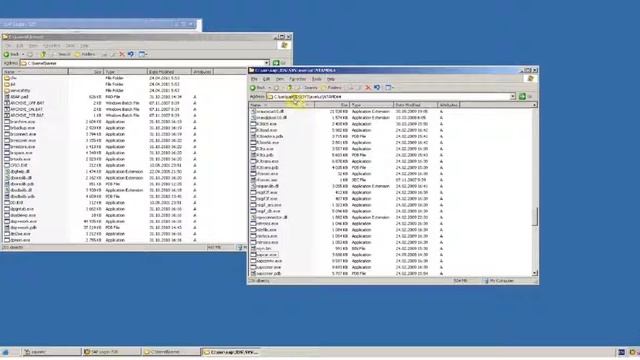
Task: Click green Go button in front window
Action: (522, 96)
